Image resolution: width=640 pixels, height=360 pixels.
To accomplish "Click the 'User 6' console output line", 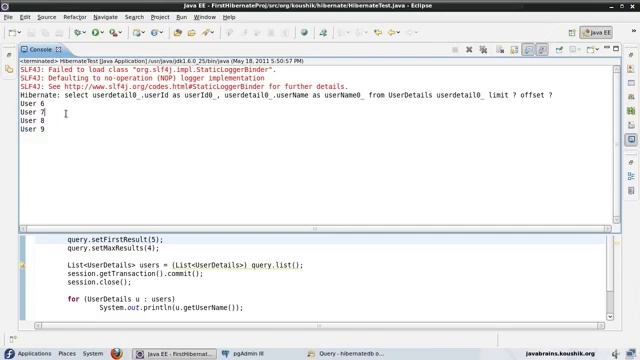I will tap(32, 104).
